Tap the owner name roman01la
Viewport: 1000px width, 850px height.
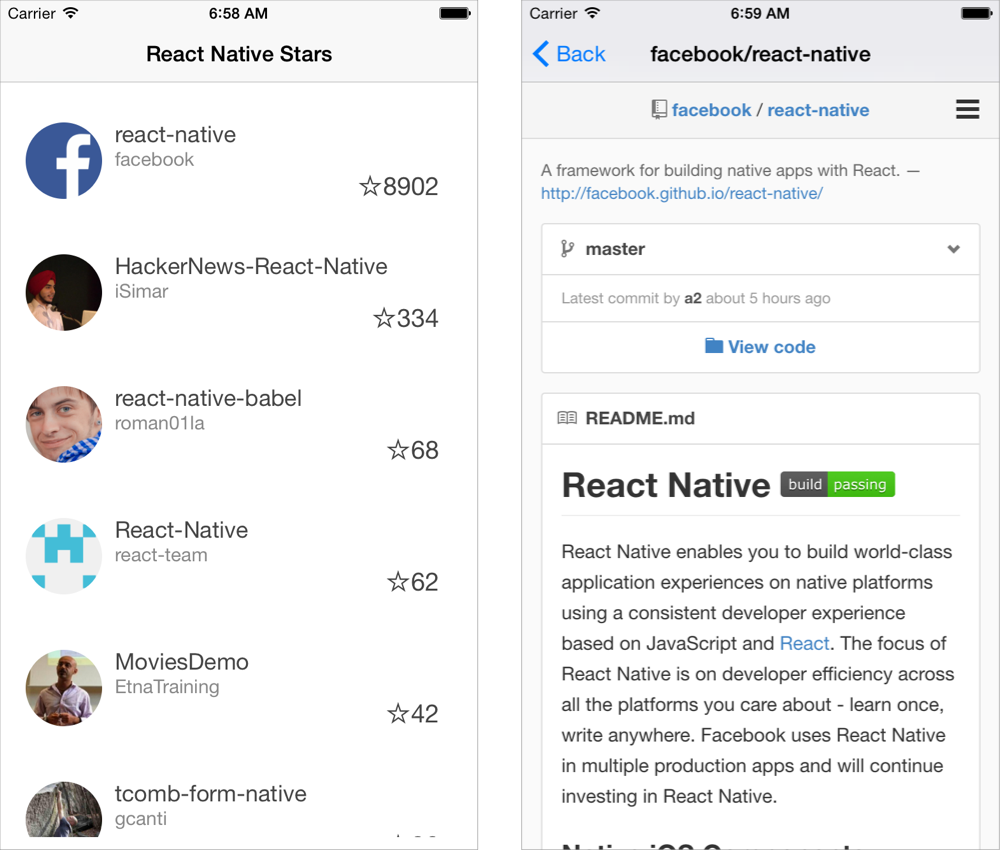159,423
